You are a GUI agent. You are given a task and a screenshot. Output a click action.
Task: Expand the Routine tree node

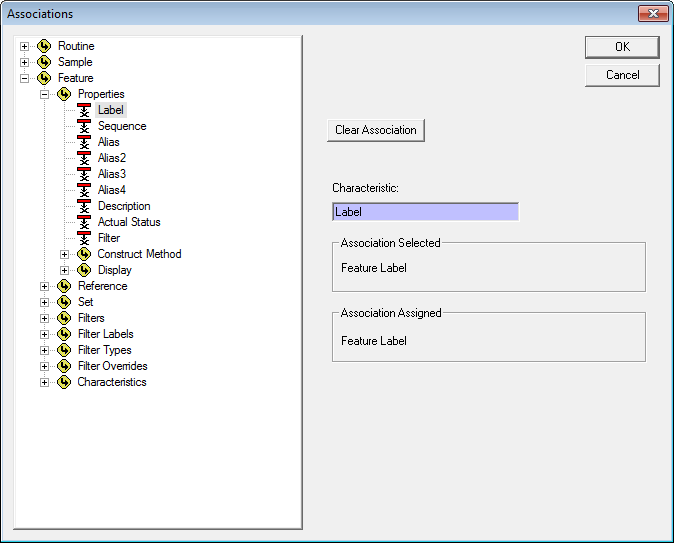point(25,46)
